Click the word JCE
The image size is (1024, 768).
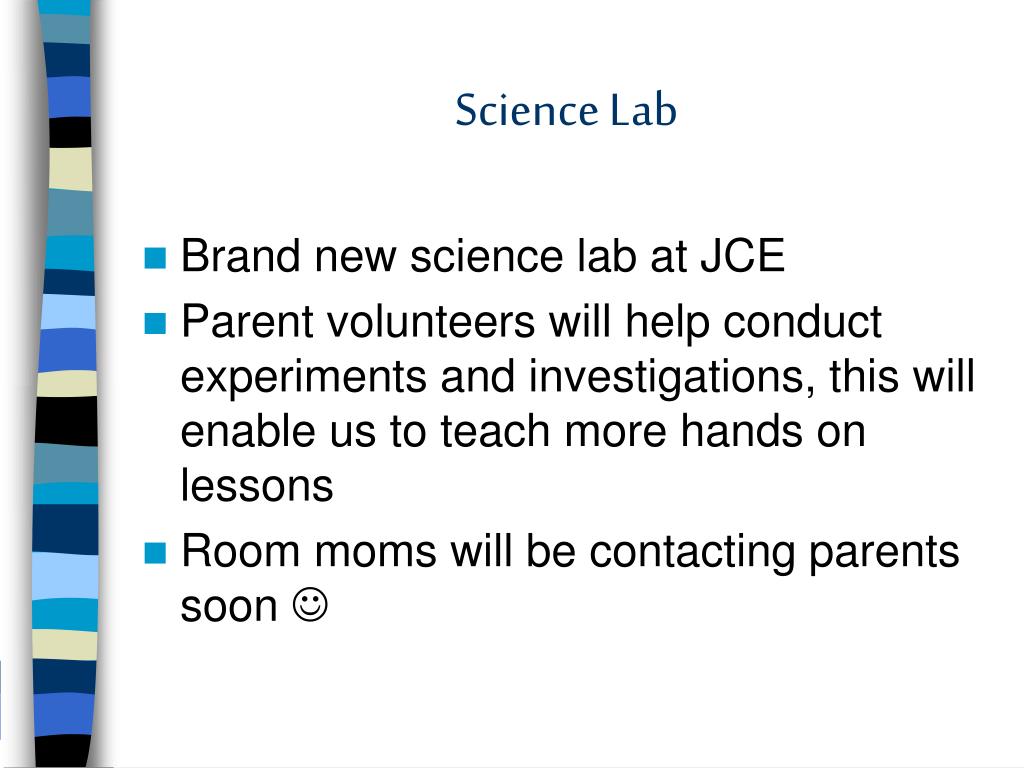pyautogui.click(x=743, y=255)
